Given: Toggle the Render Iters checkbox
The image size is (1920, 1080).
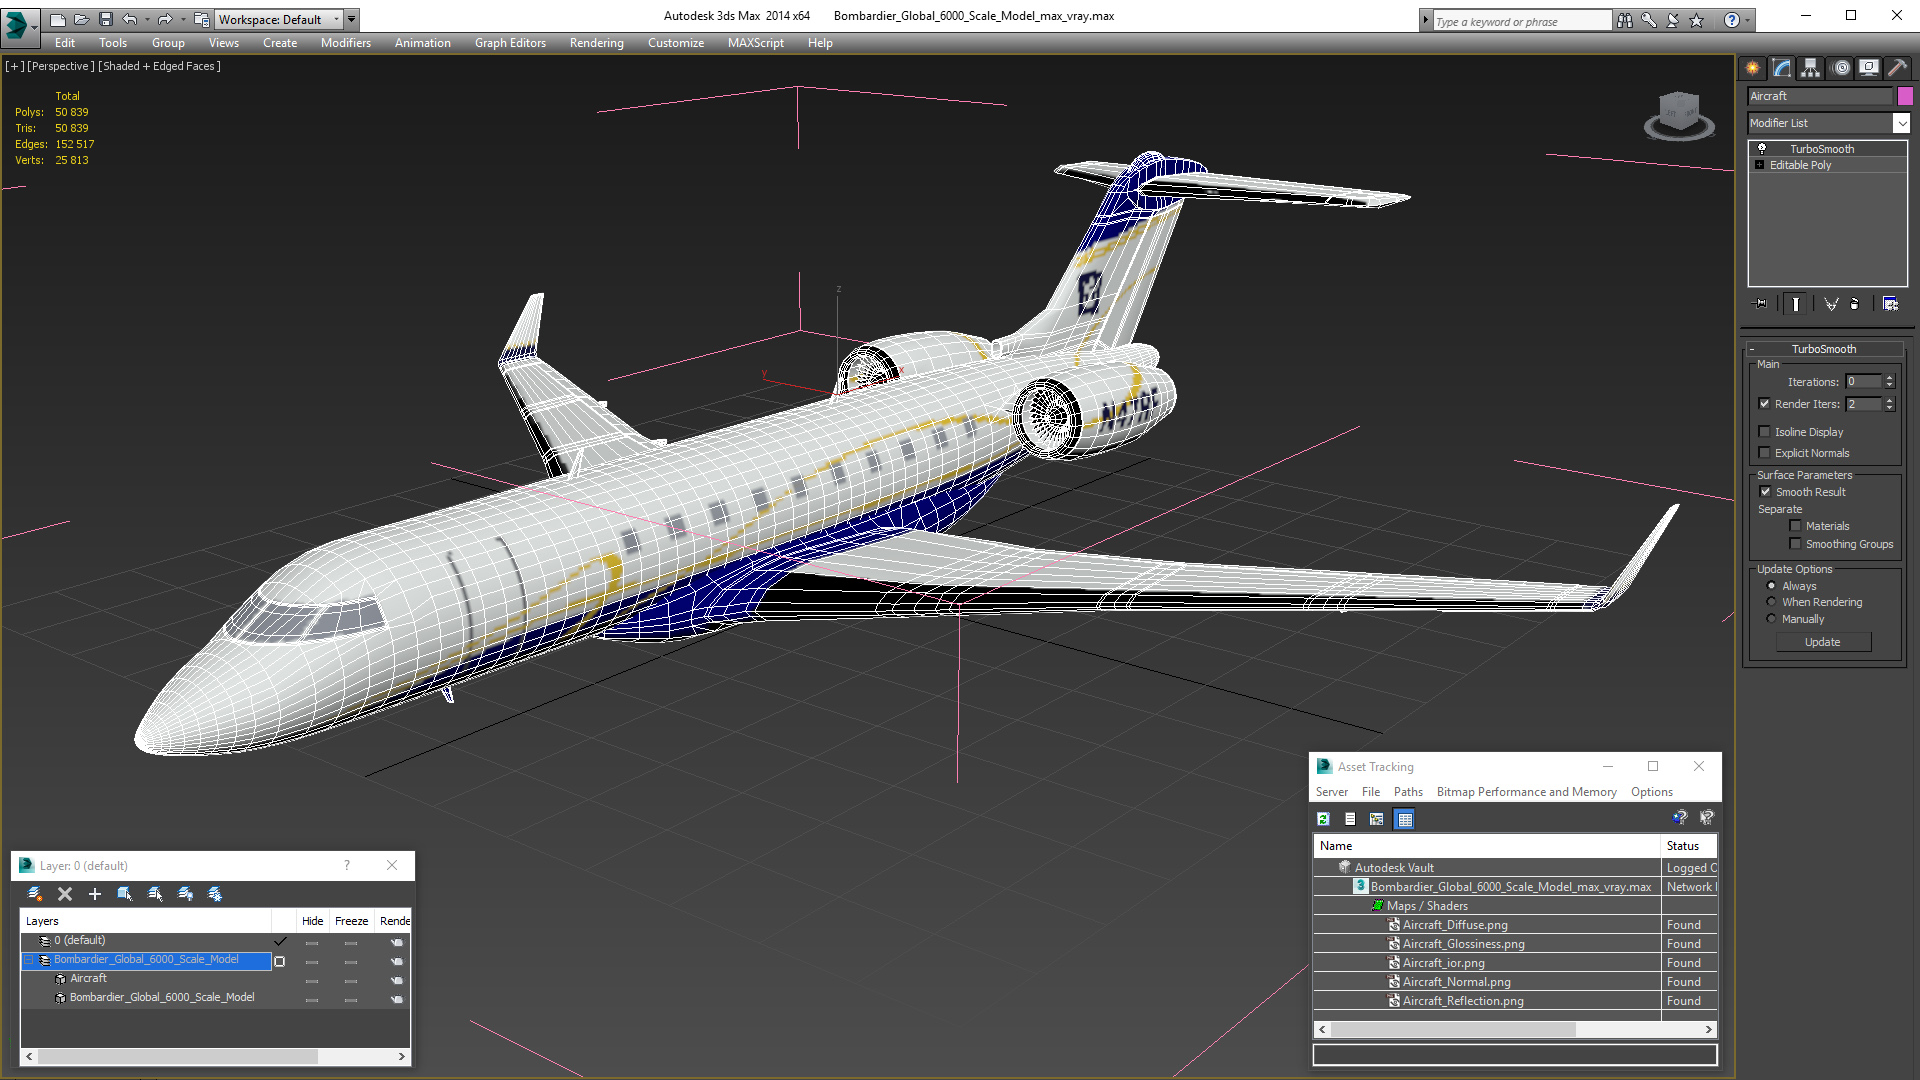Looking at the screenshot, I should [x=1765, y=404].
